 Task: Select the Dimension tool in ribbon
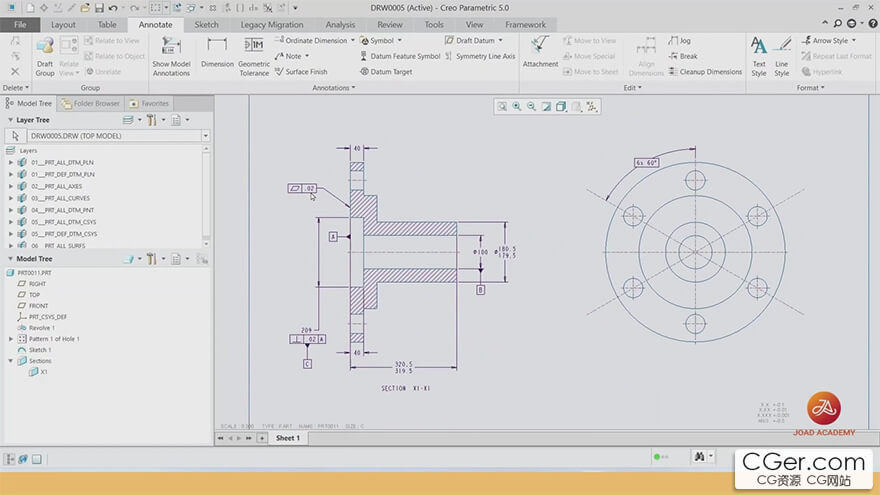(x=217, y=45)
